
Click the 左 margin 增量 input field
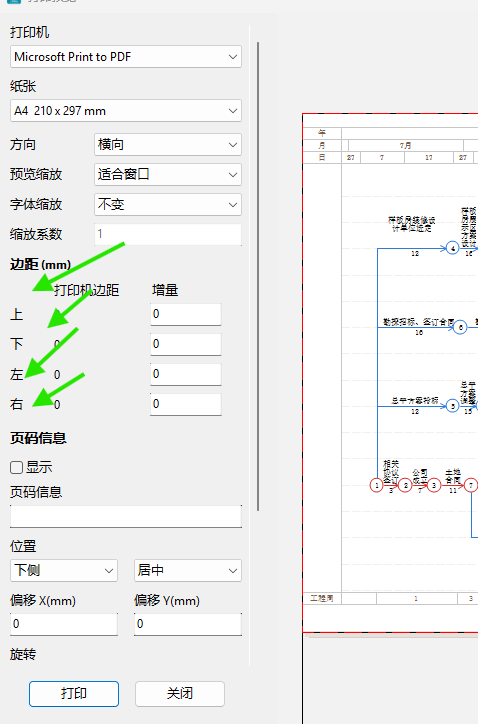point(186,374)
